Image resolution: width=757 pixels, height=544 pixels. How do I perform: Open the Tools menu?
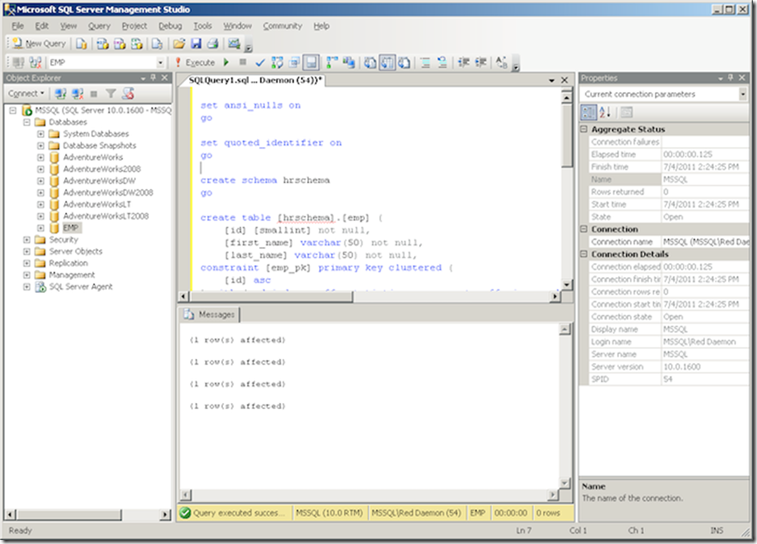coord(203,26)
